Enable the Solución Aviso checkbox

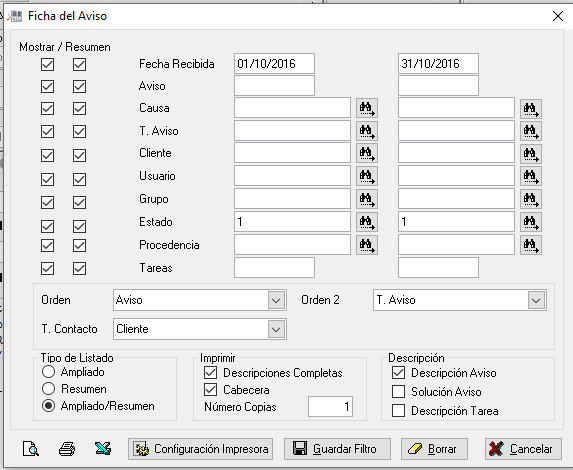coord(398,392)
